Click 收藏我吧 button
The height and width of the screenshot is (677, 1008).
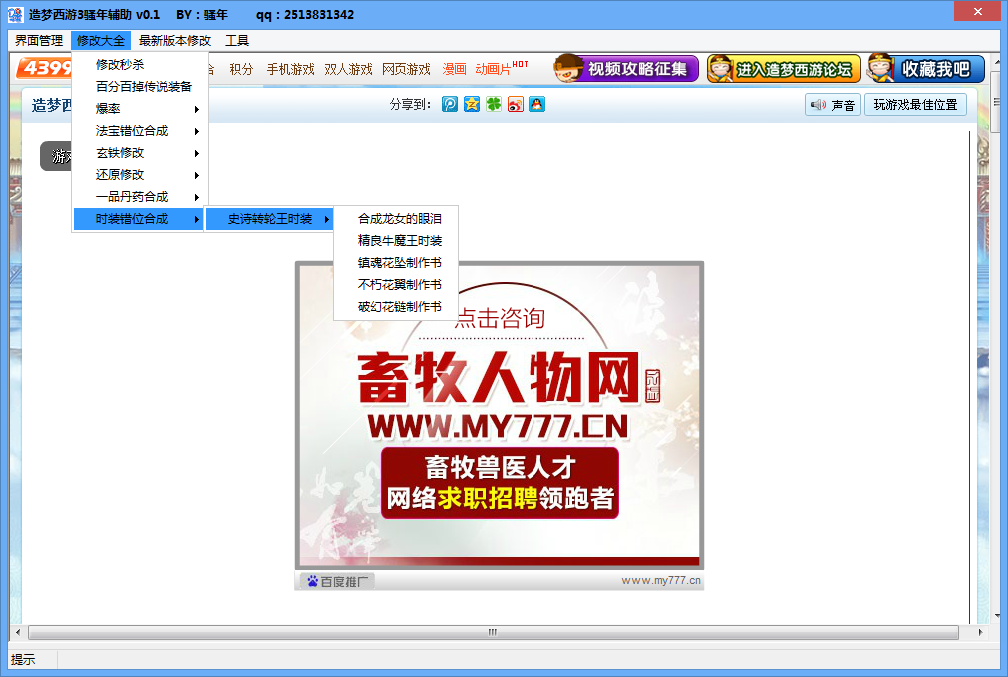926,68
